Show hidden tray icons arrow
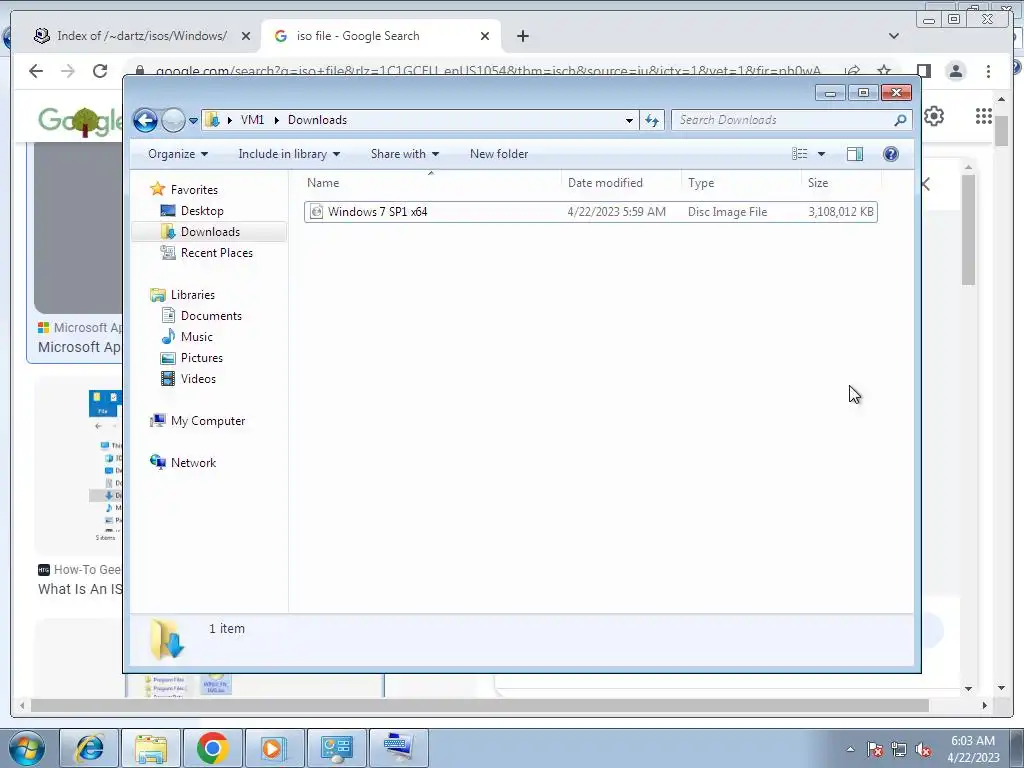Image resolution: width=1024 pixels, height=768 pixels. coord(850,749)
